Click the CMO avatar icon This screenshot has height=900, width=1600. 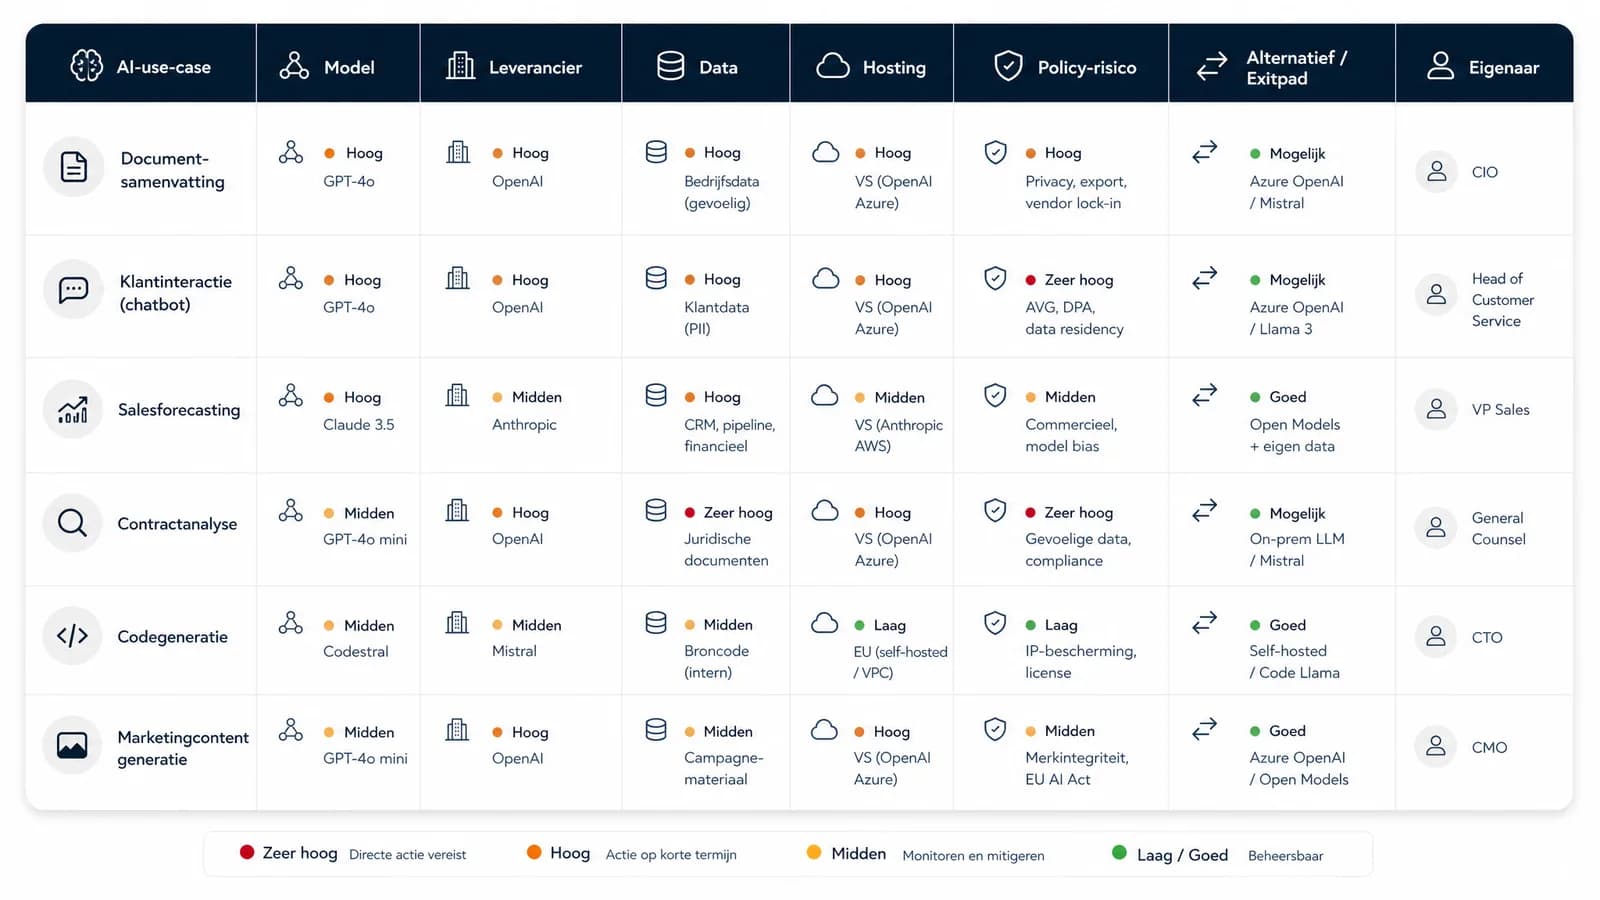(x=1436, y=746)
